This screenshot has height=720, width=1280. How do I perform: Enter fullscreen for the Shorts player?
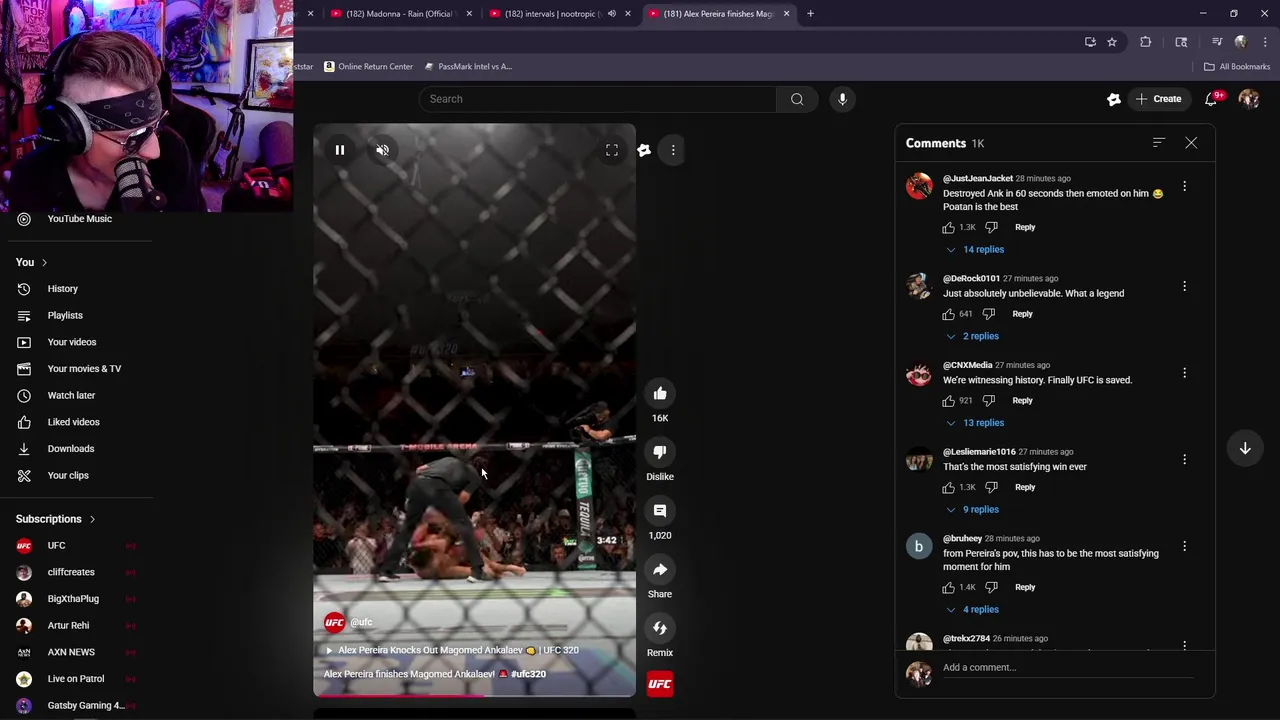click(x=612, y=150)
